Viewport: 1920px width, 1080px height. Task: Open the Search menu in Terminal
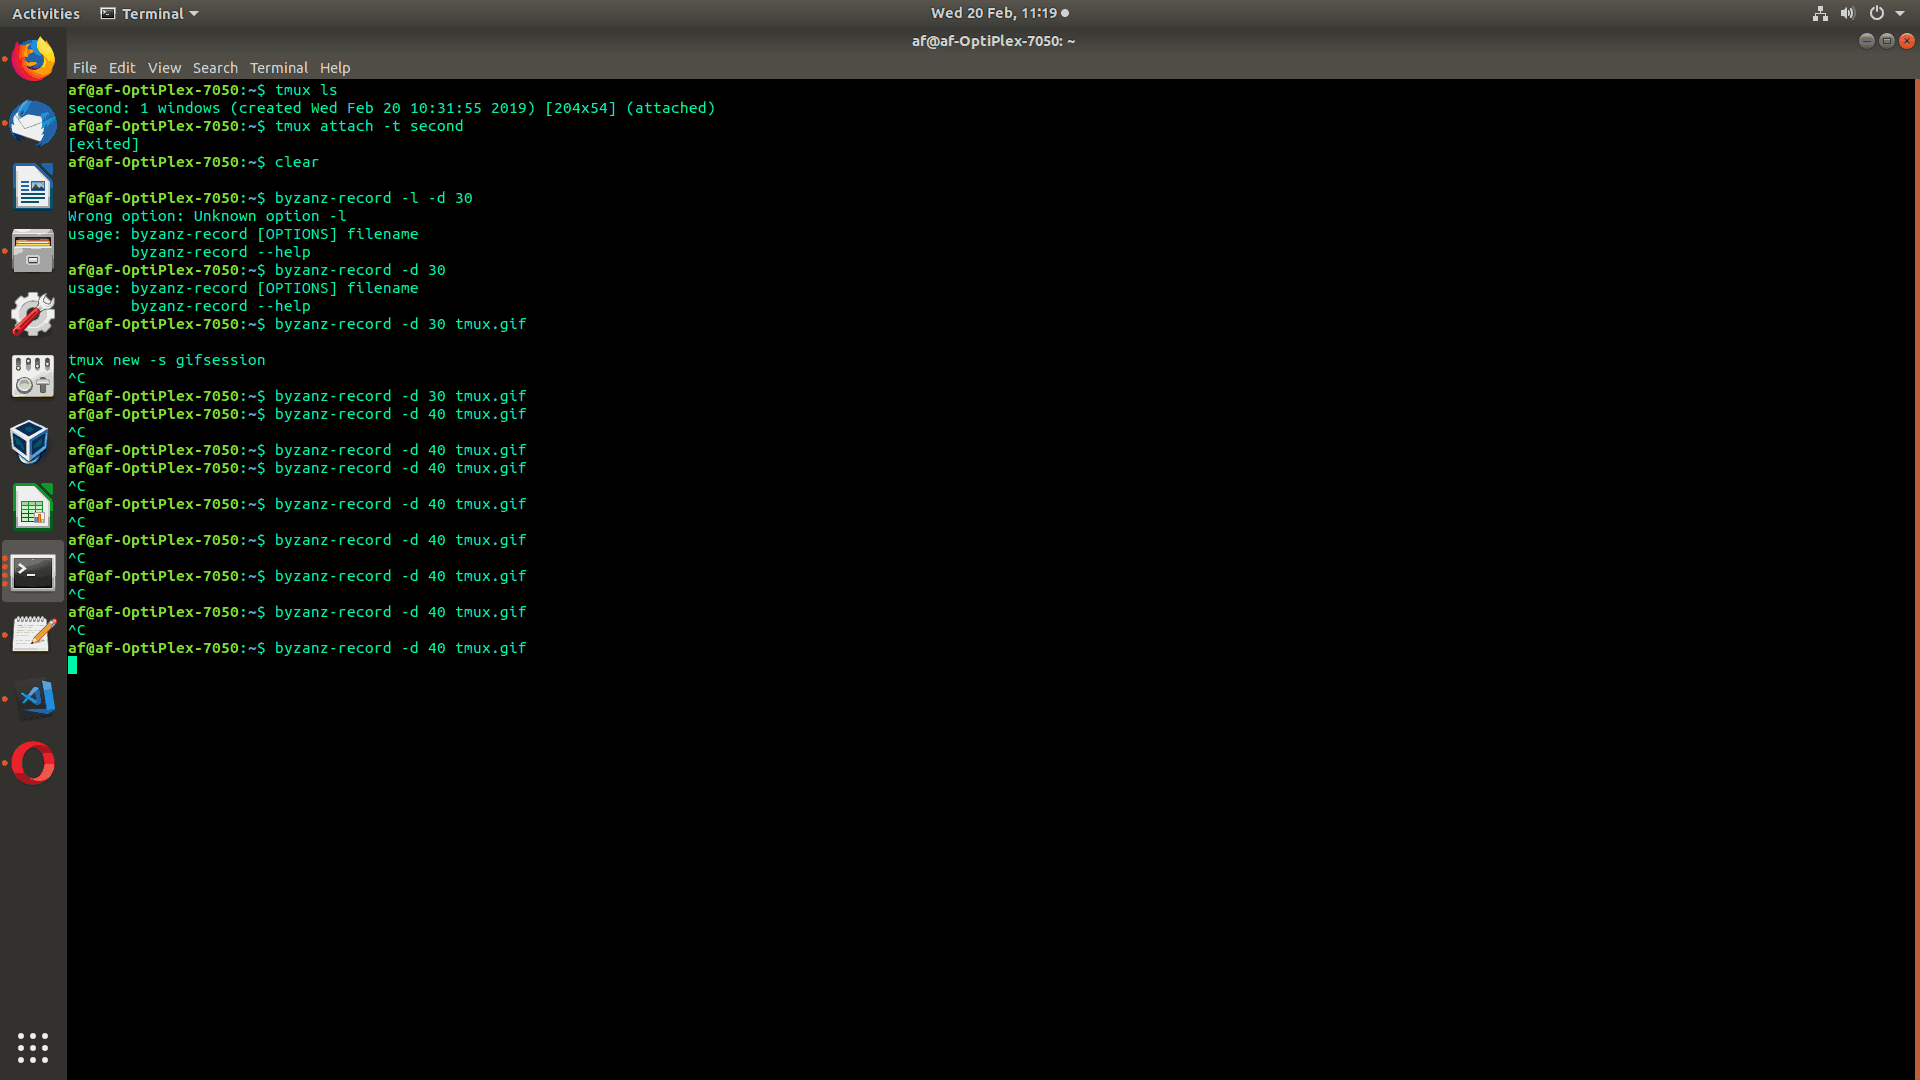(x=215, y=67)
